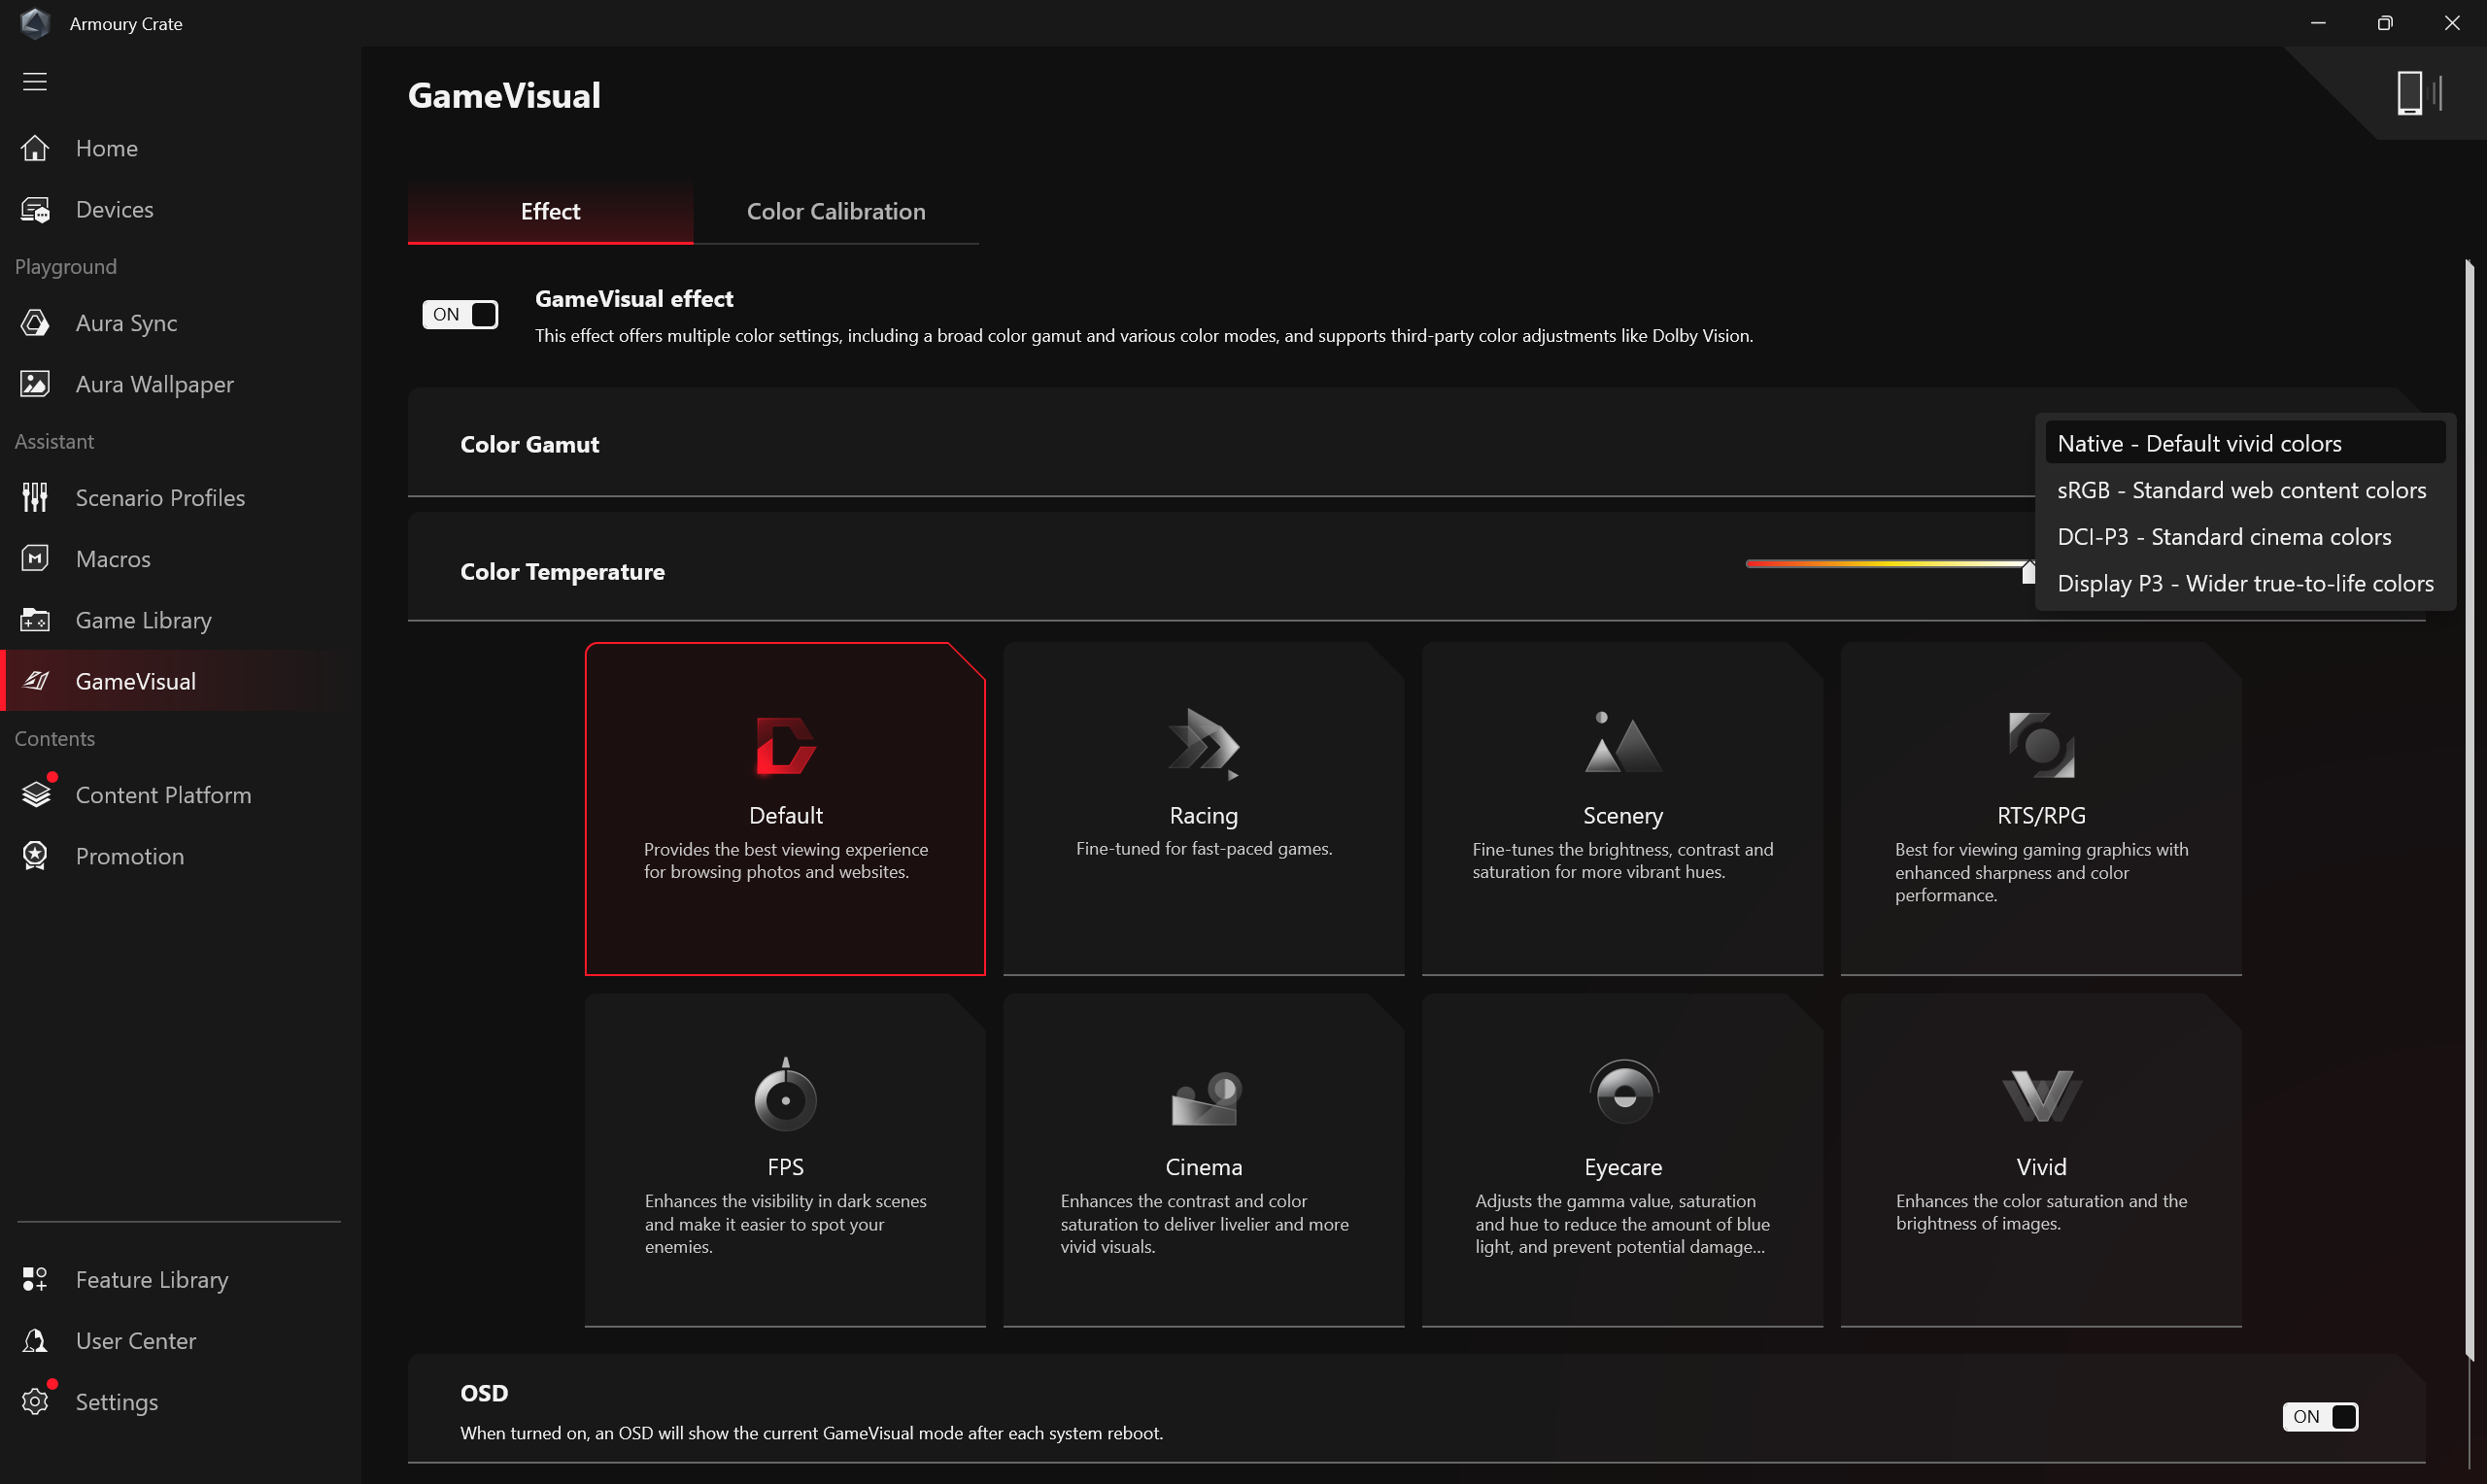
Task: Click the Content Platform layers icon
Action: [x=35, y=795]
